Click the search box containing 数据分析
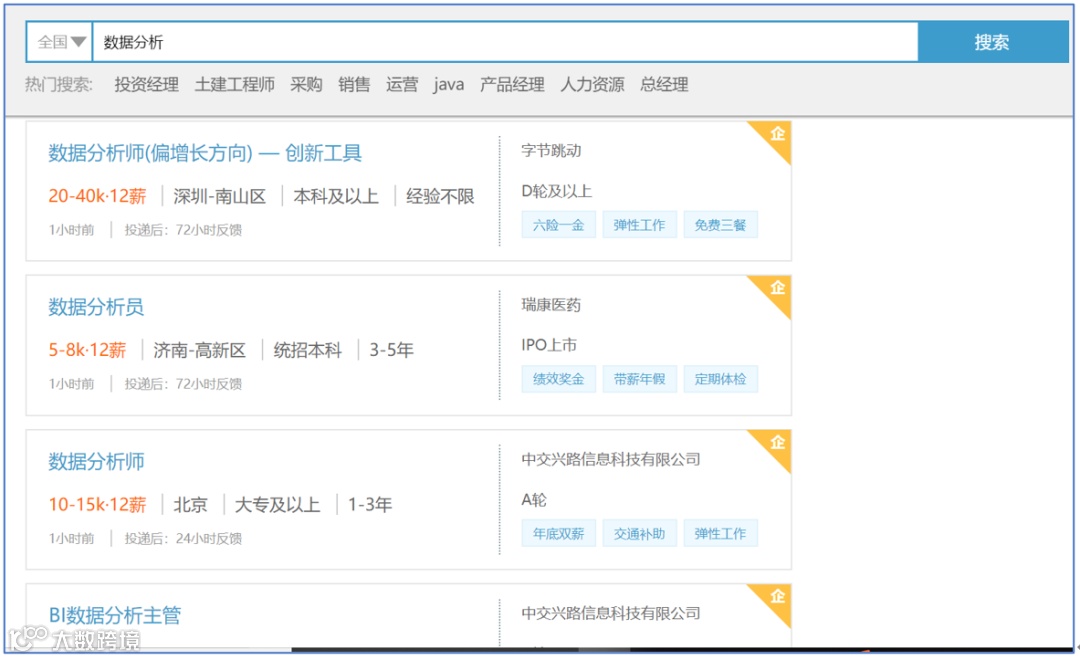The height and width of the screenshot is (660, 1080). click(x=505, y=42)
